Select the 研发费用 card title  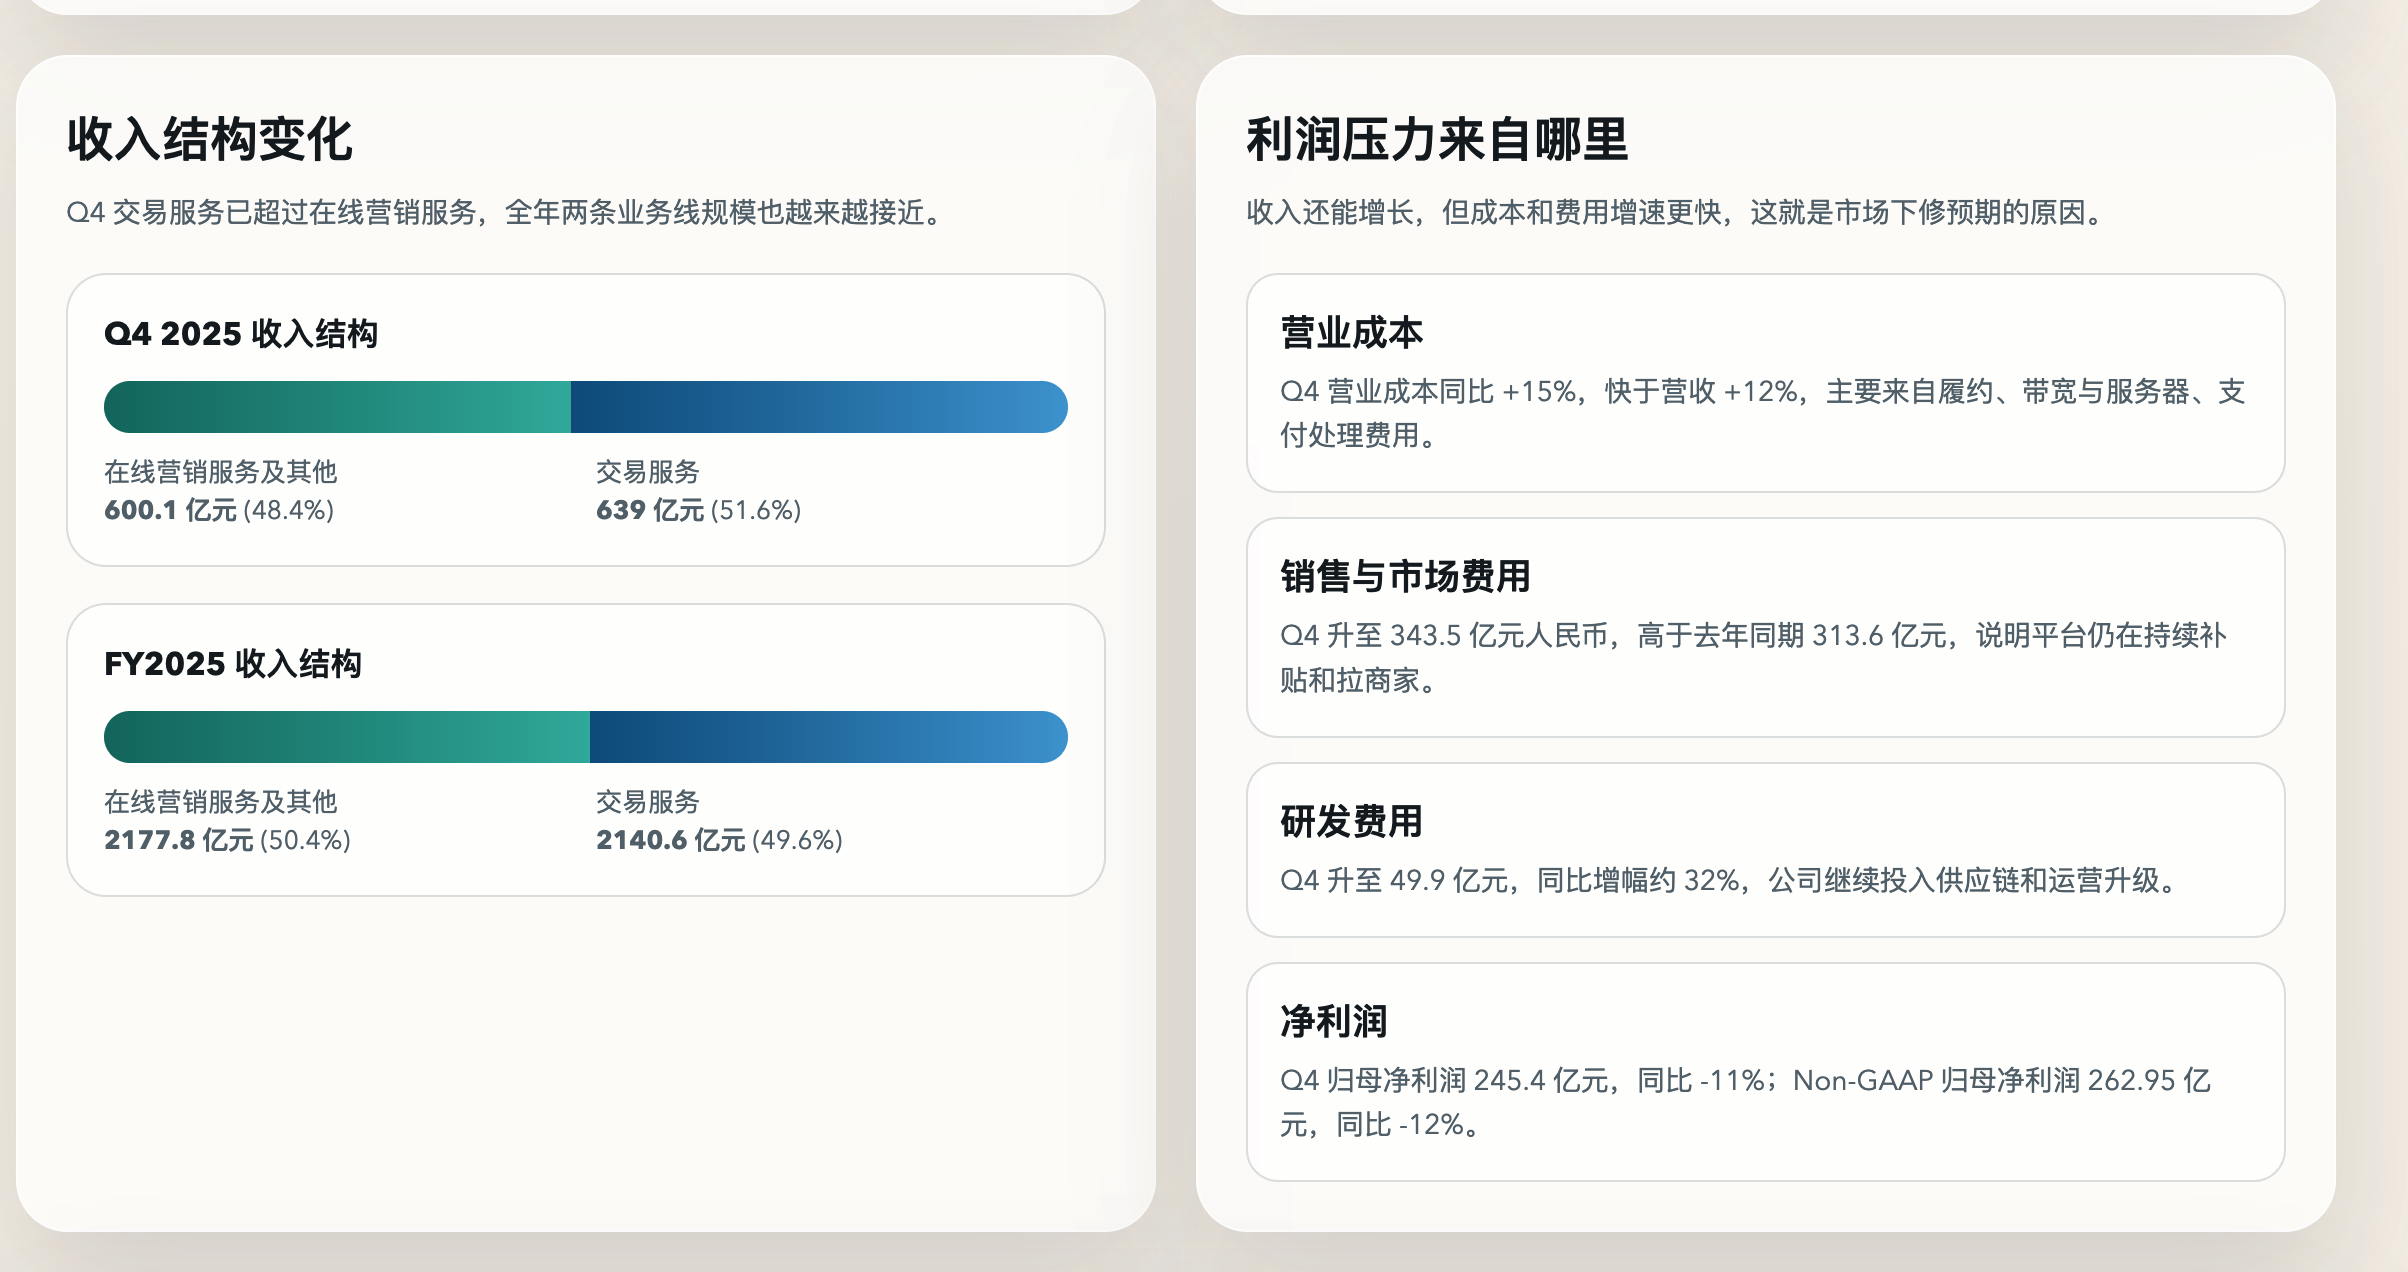tap(1351, 822)
